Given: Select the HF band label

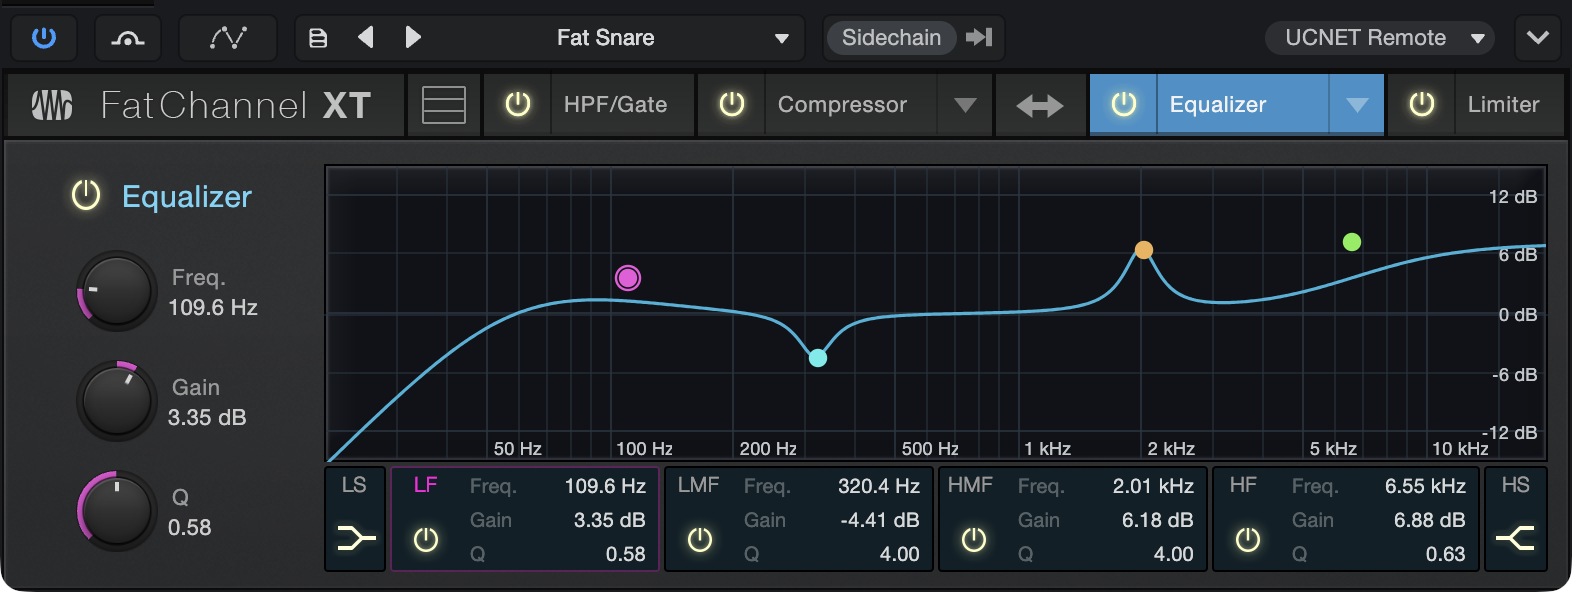Looking at the screenshot, I should coord(1243,485).
